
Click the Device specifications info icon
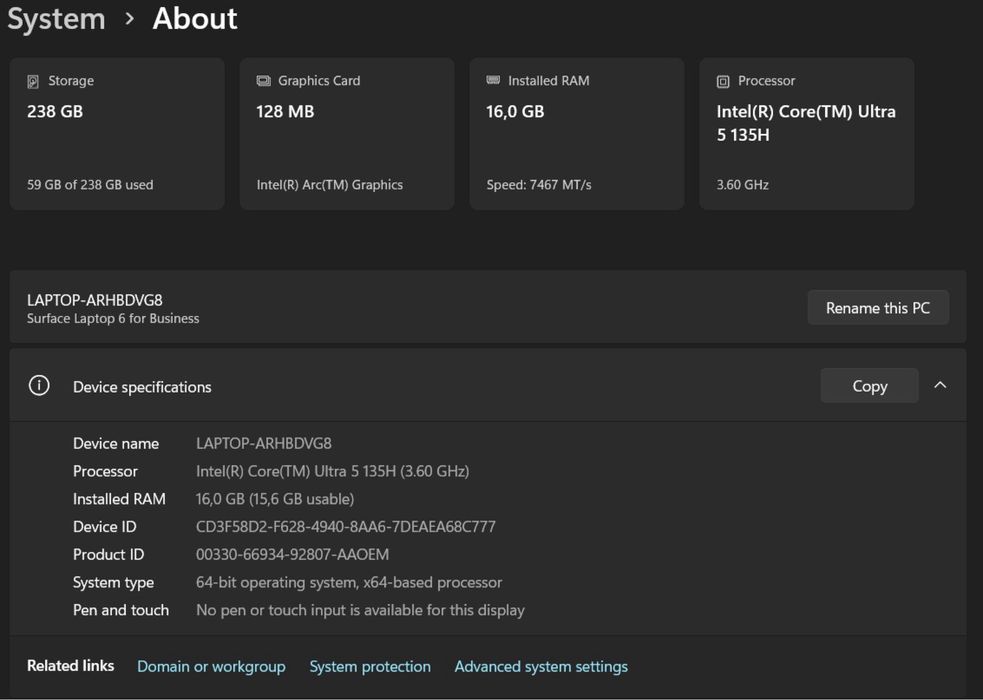[x=39, y=386]
